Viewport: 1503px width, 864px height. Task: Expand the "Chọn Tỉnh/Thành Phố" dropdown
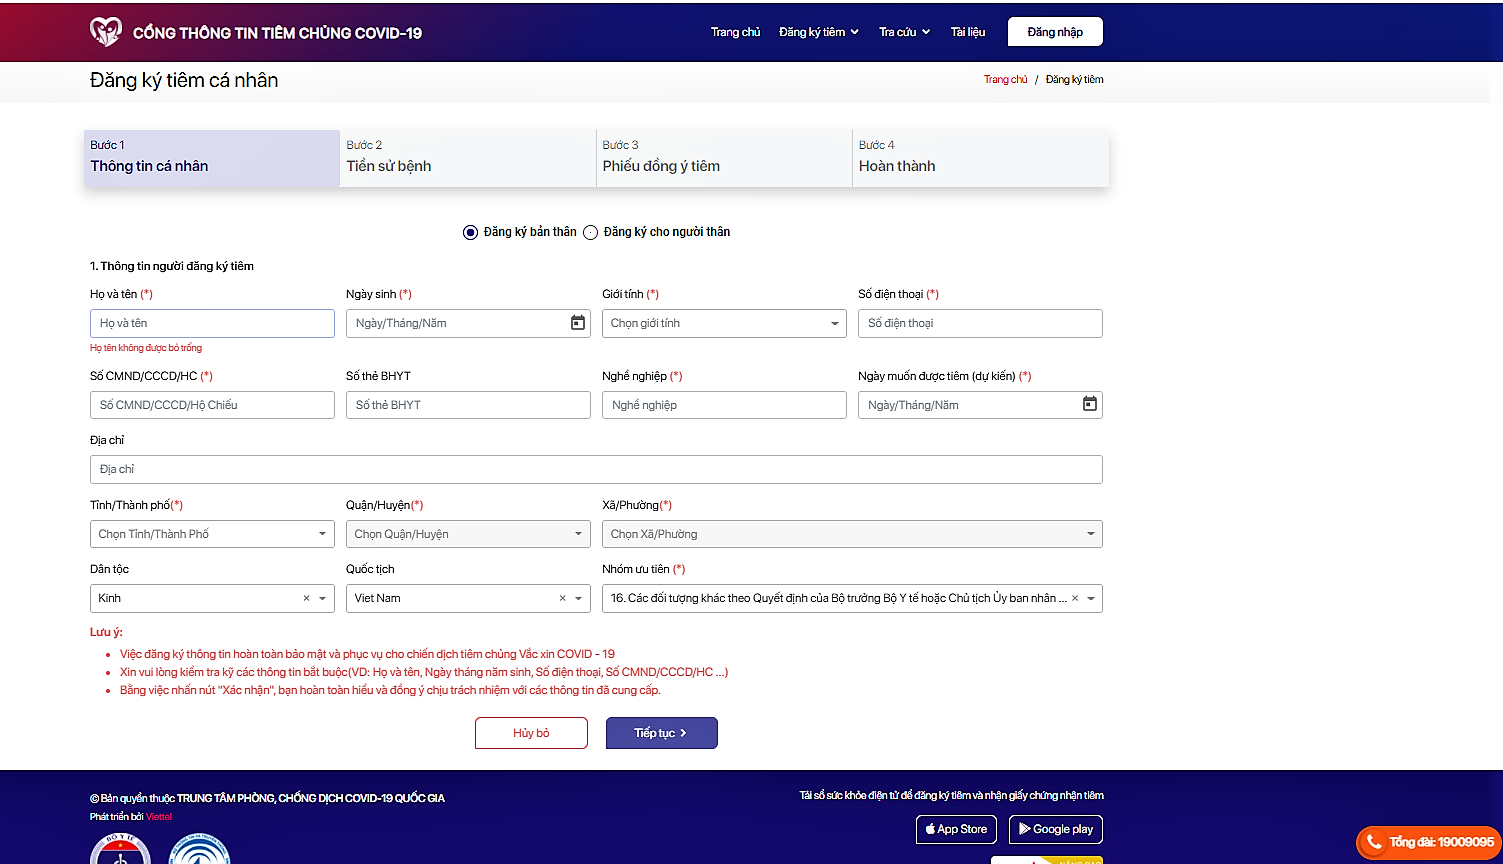coord(212,534)
